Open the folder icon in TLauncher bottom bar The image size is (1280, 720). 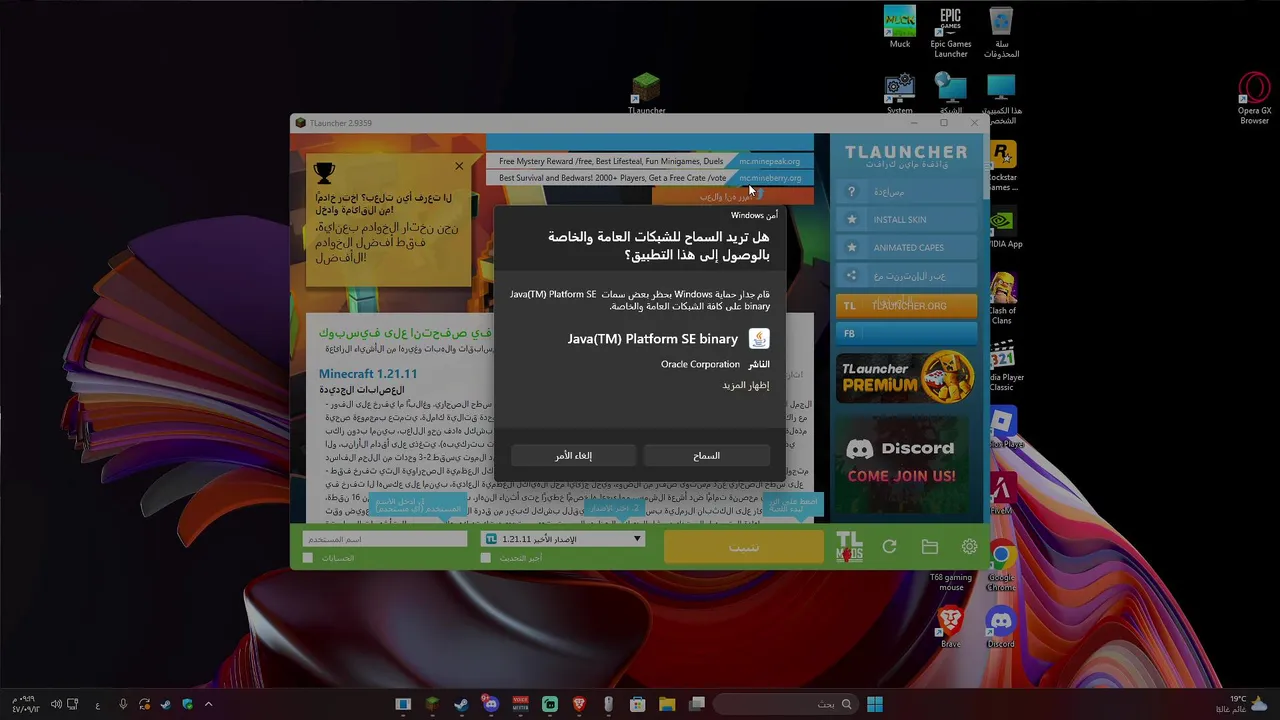point(930,547)
